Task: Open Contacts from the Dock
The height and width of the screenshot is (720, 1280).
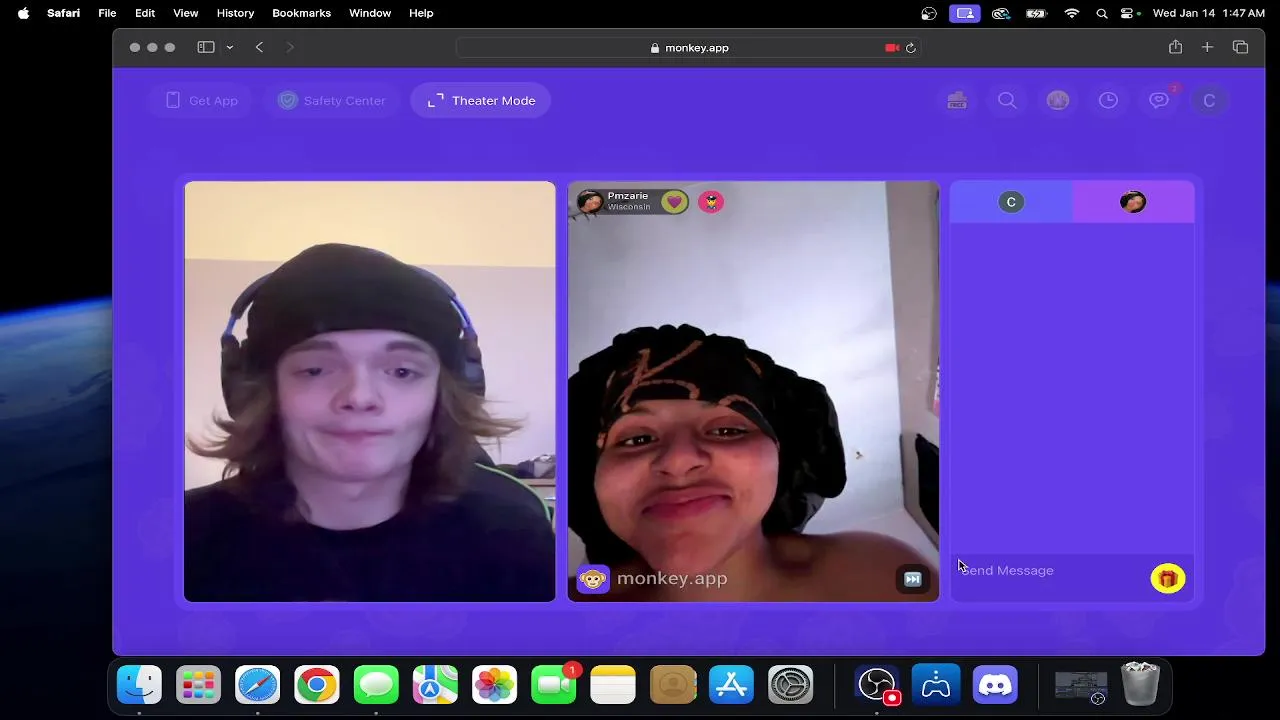Action: 672,685
